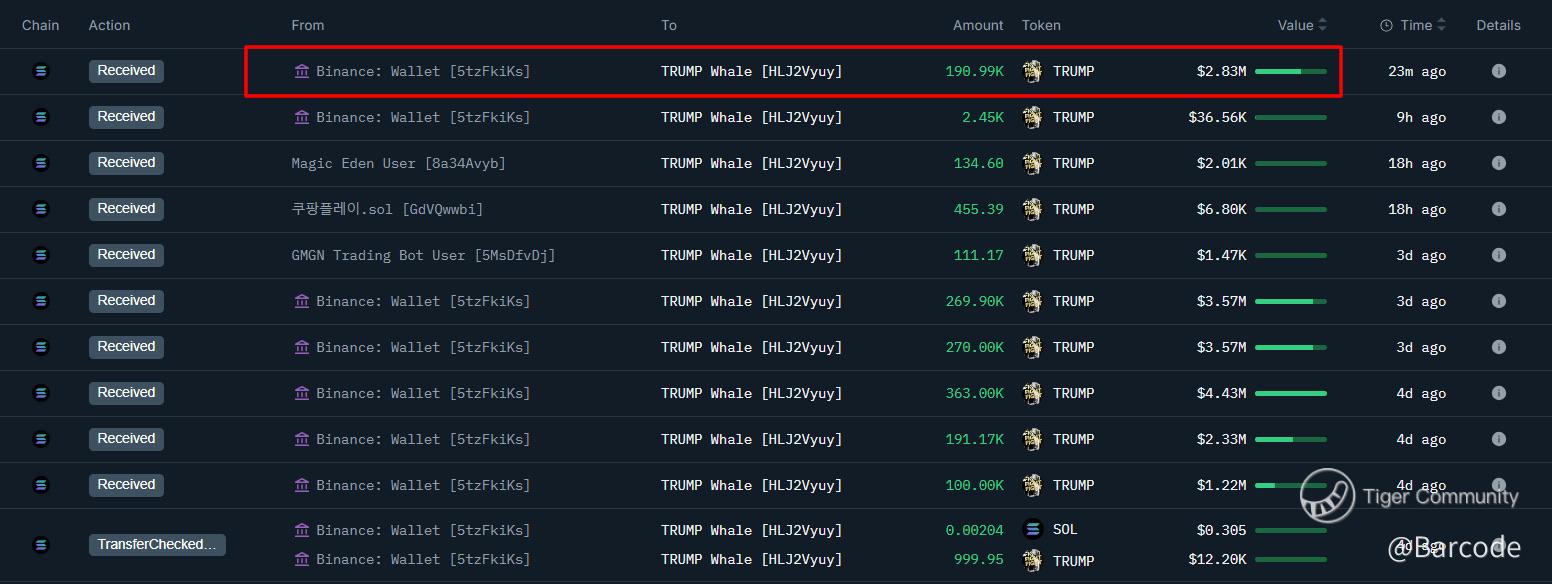Open Magic Eden User [8a34Avyb] address

point(398,163)
